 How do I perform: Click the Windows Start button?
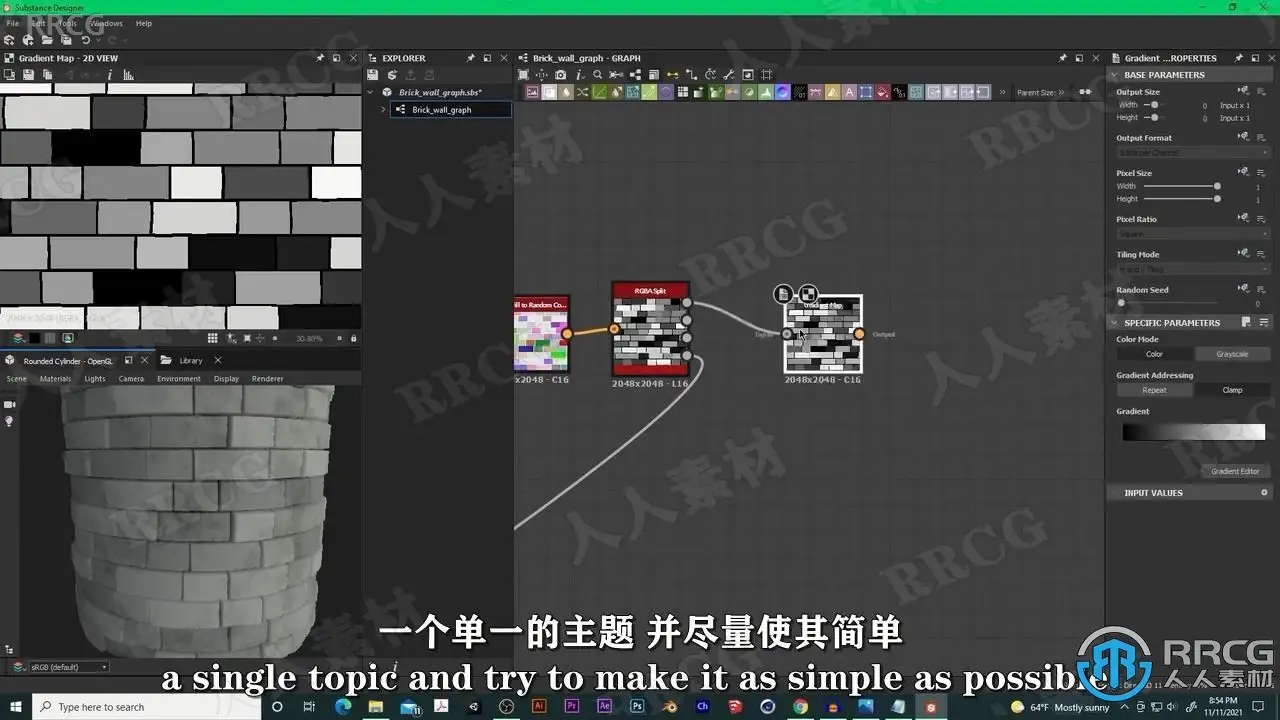click(x=16, y=707)
